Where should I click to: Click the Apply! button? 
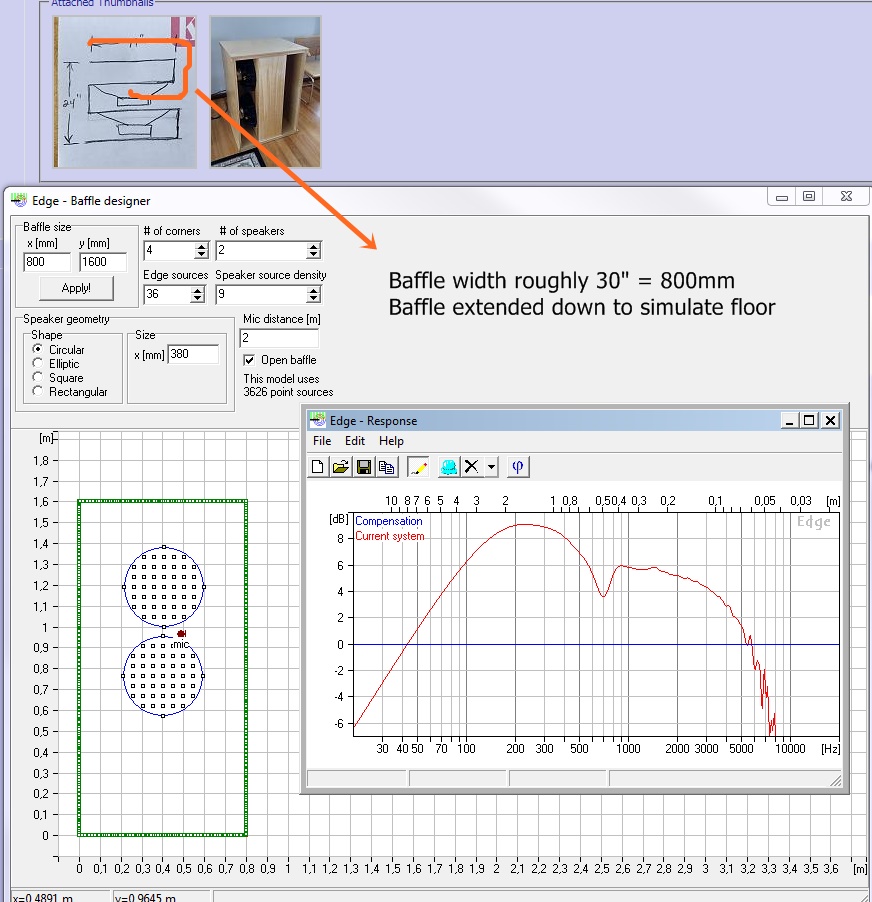[76, 288]
